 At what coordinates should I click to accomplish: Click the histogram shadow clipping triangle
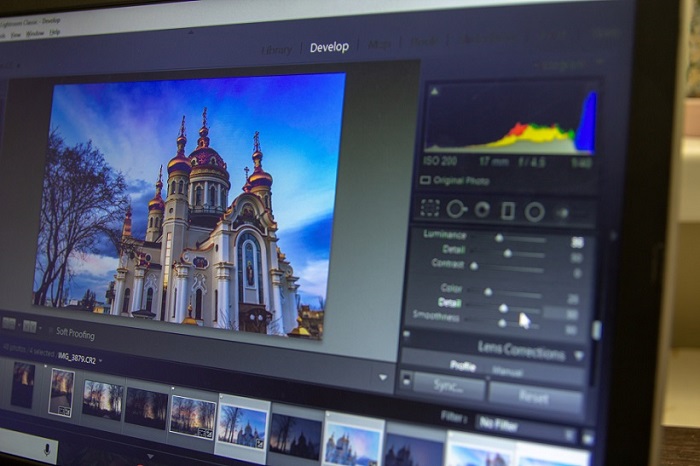click(434, 92)
